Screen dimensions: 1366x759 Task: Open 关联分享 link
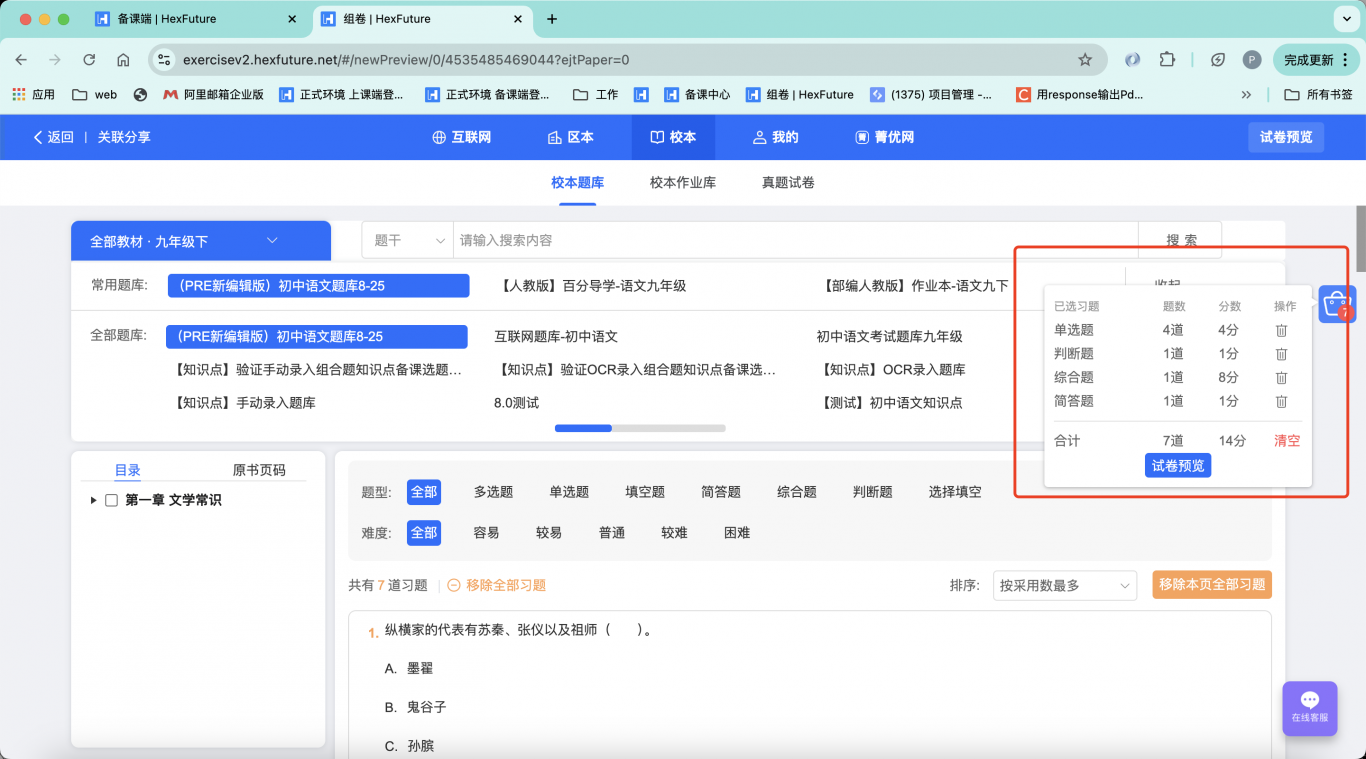pyautogui.click(x=124, y=138)
